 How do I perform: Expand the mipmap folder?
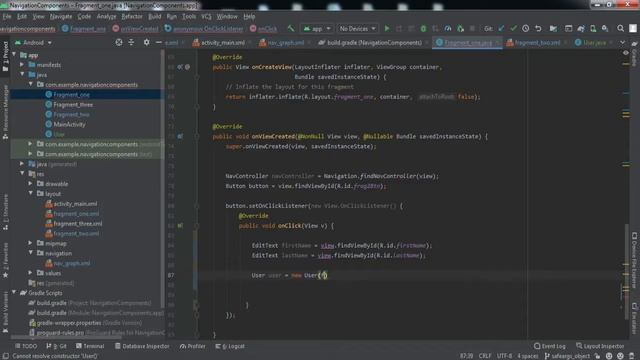click(30, 243)
